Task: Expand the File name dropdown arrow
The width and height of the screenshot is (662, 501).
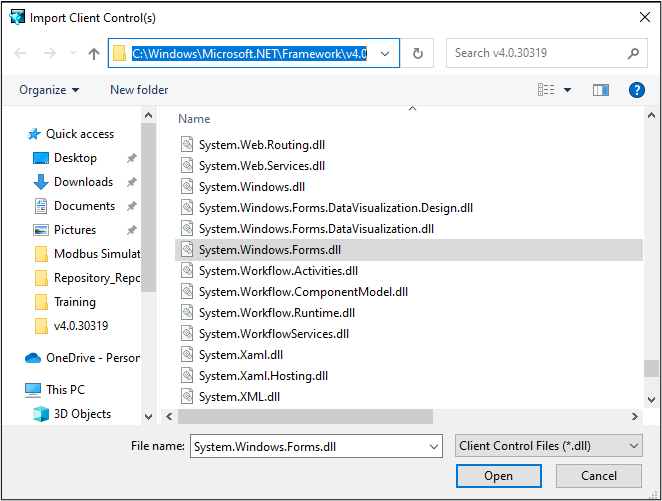Action: (434, 447)
